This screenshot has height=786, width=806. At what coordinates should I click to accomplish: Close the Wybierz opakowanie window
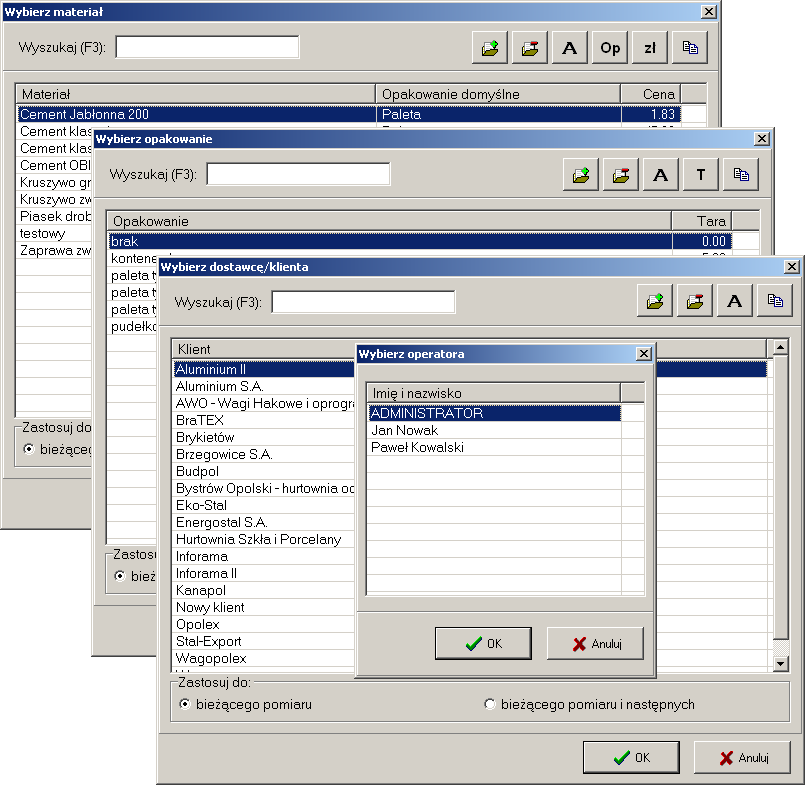pyautogui.click(x=762, y=139)
